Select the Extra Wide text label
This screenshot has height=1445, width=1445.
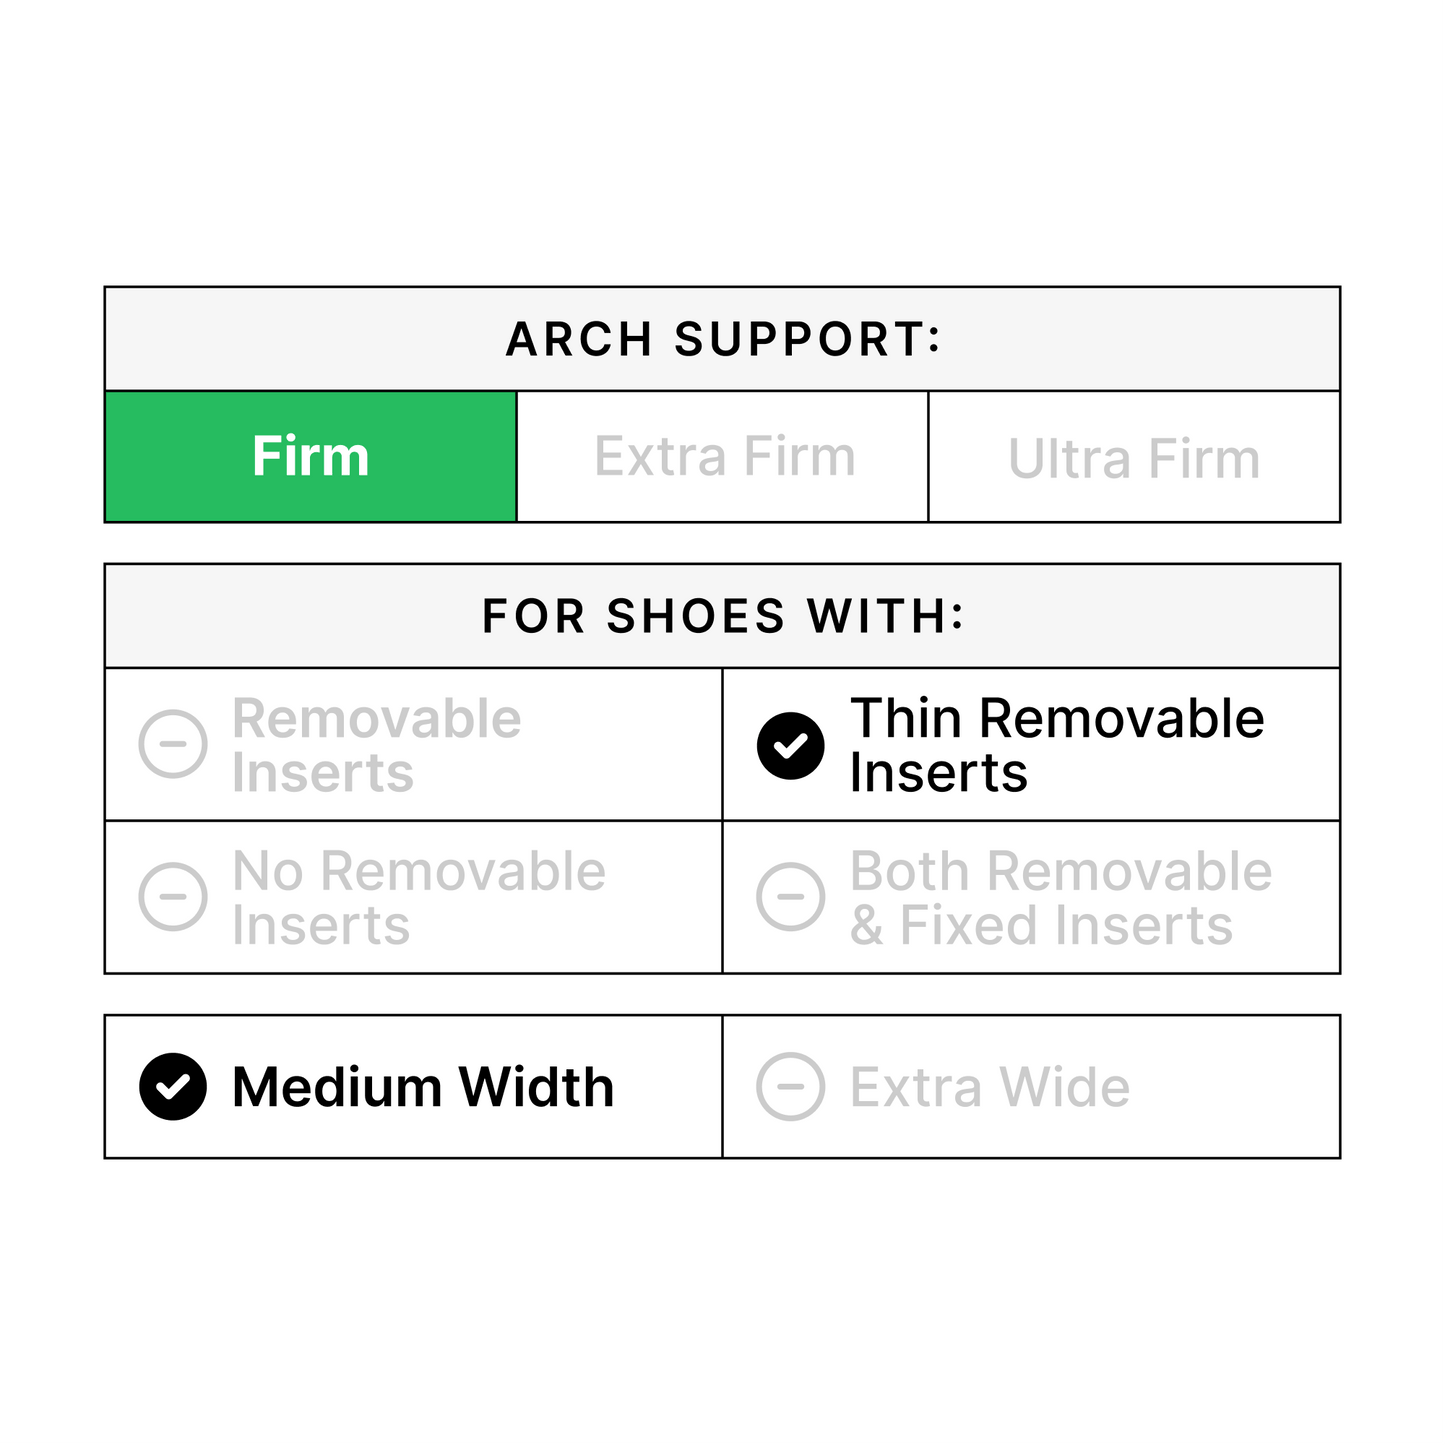pyautogui.click(x=989, y=1087)
